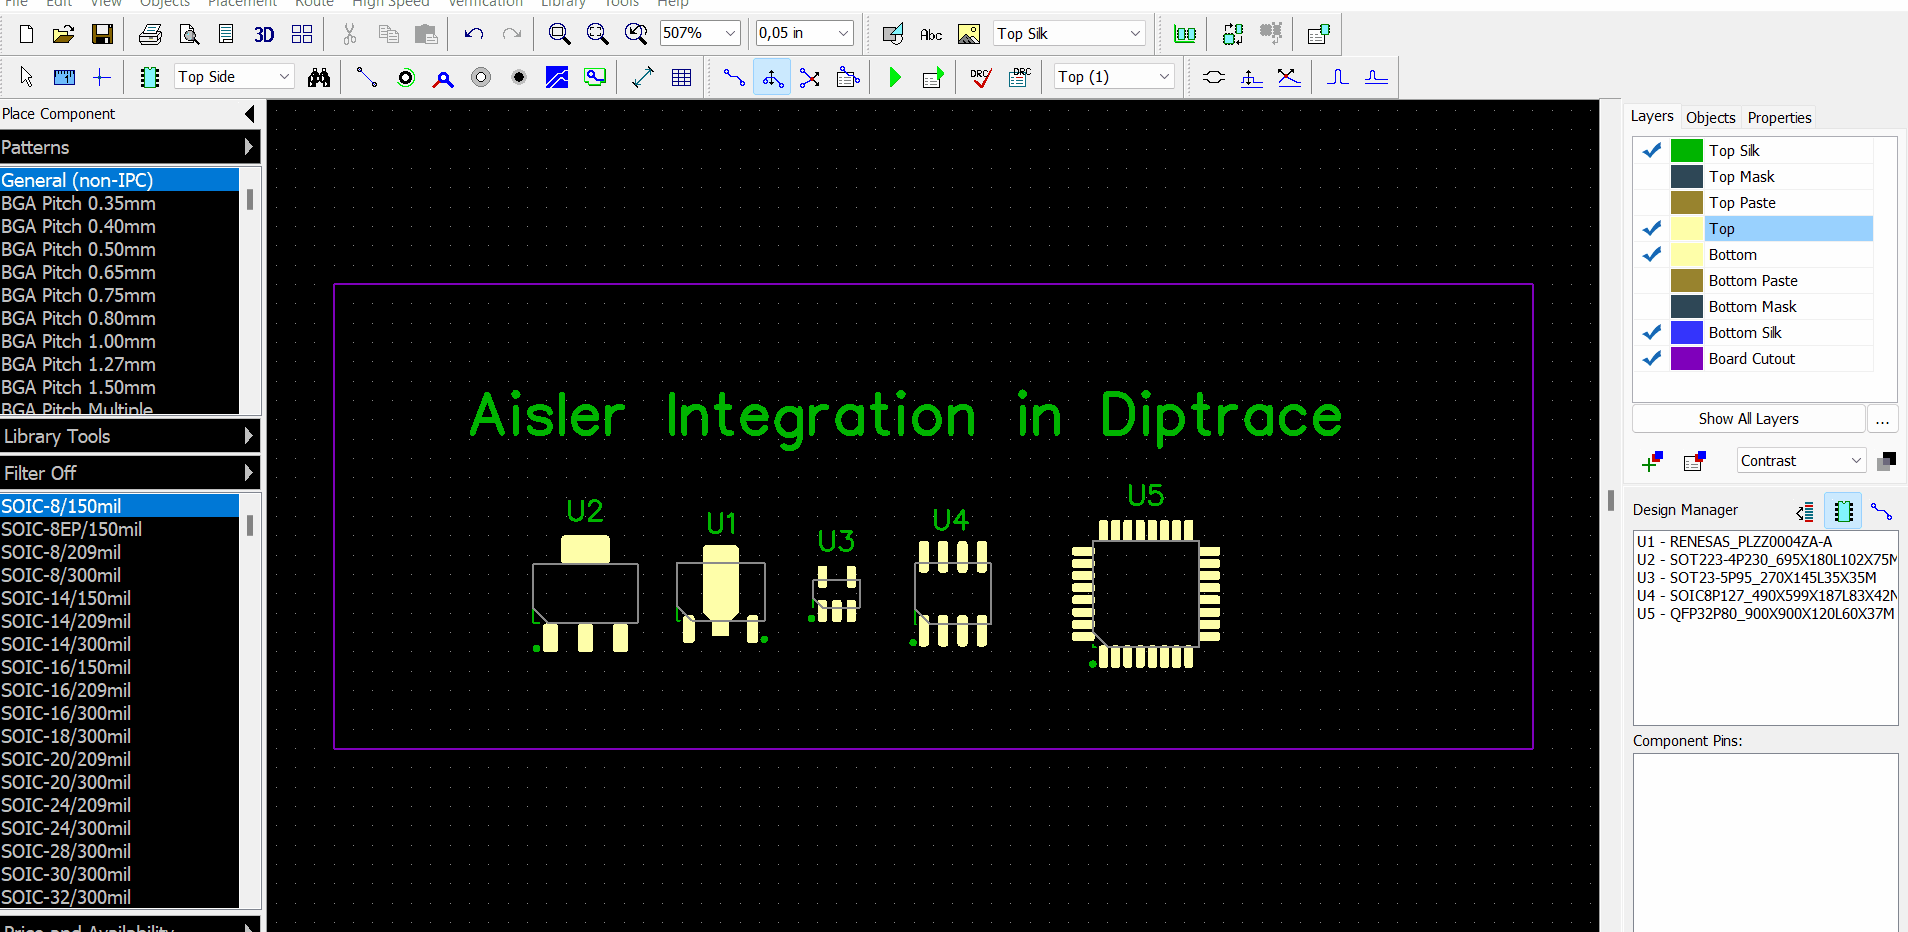This screenshot has height=932, width=1908.
Task: Open the 0,05 in grid size dropdown
Action: pos(843,33)
